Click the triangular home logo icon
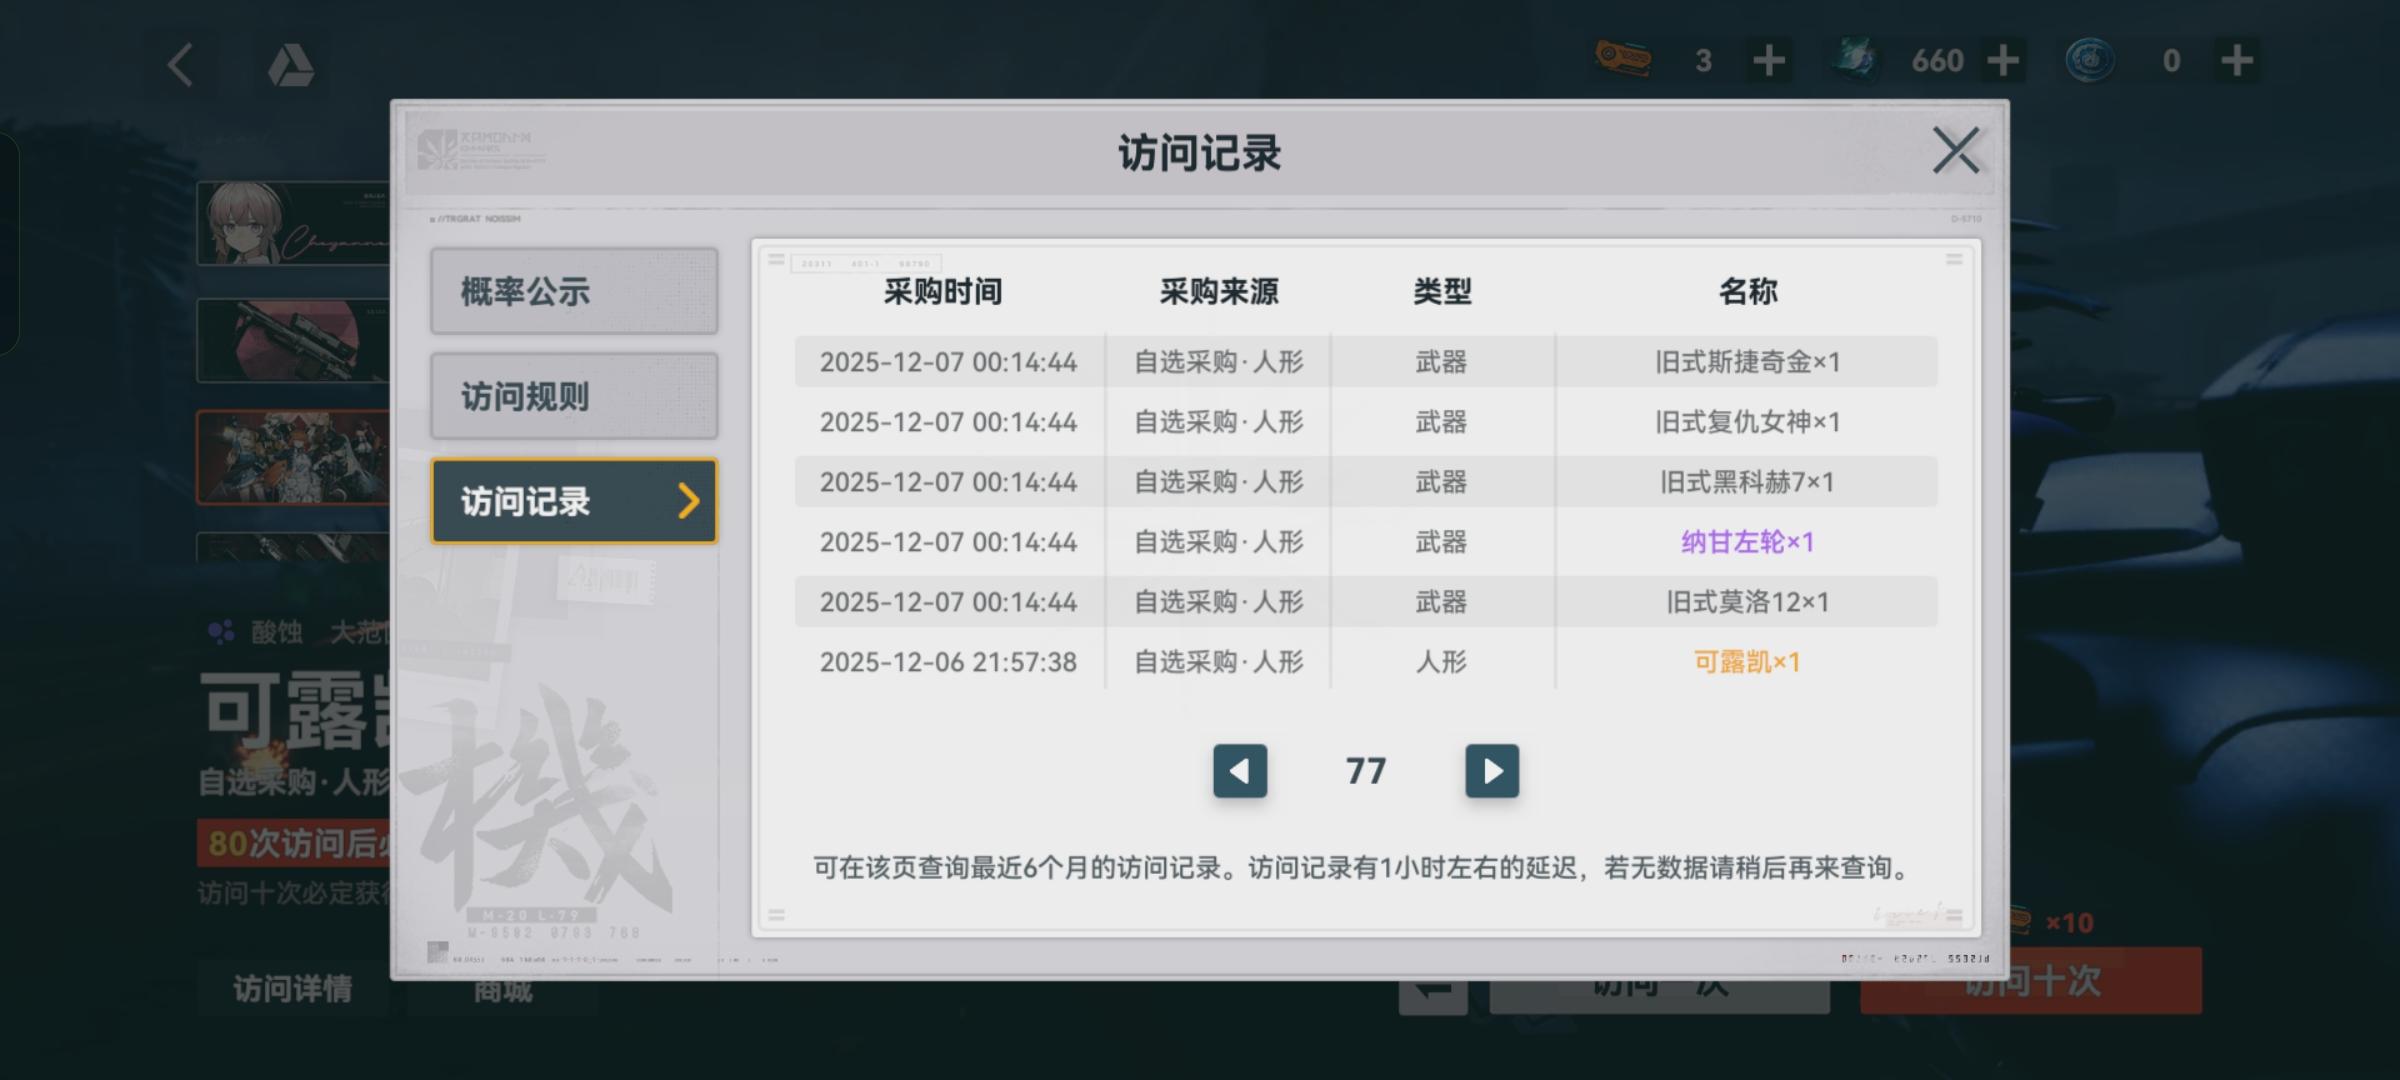Image resolution: width=2400 pixels, height=1080 pixels. [x=291, y=66]
